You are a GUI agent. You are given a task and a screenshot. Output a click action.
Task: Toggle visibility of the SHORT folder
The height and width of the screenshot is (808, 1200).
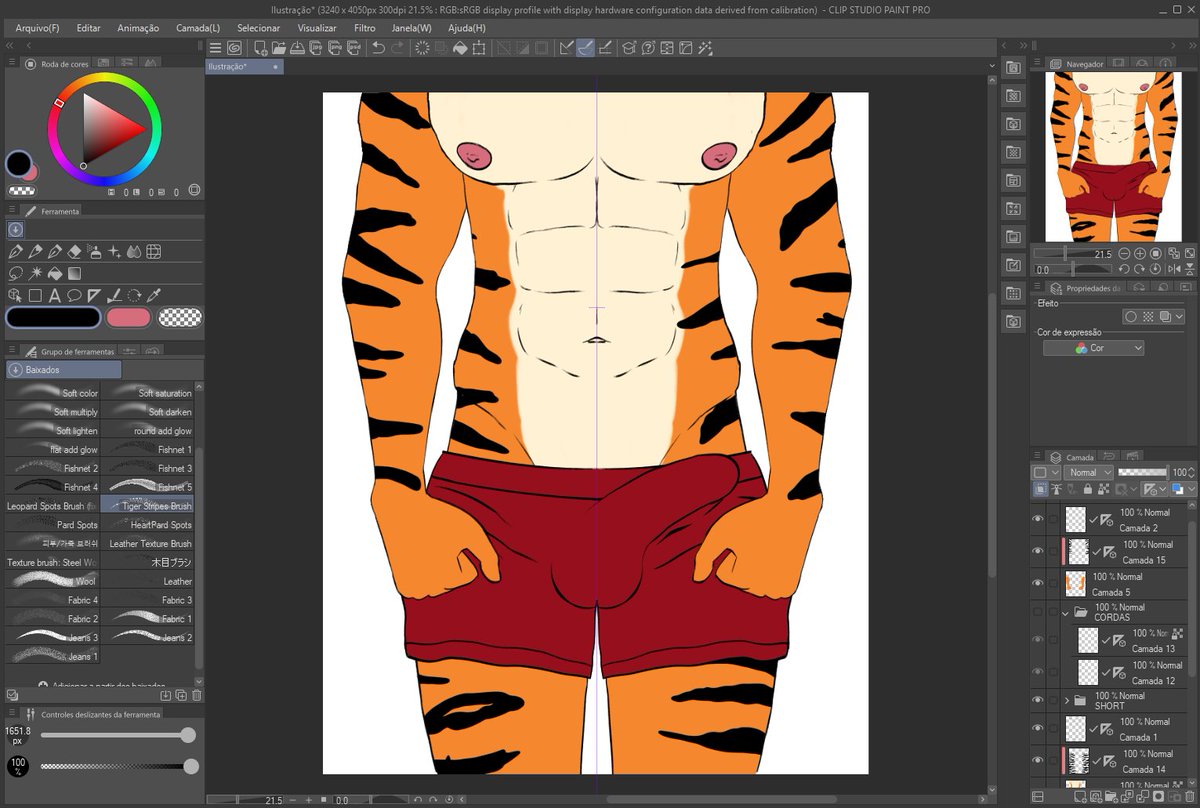pyautogui.click(x=1037, y=700)
